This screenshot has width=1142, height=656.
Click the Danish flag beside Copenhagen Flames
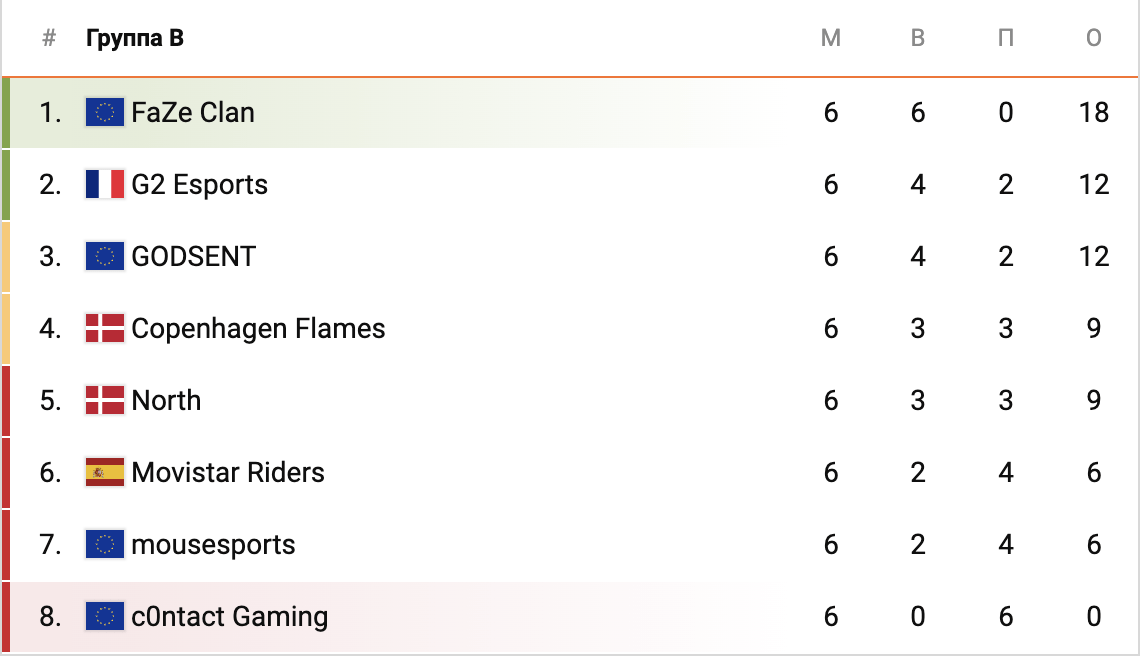105,328
